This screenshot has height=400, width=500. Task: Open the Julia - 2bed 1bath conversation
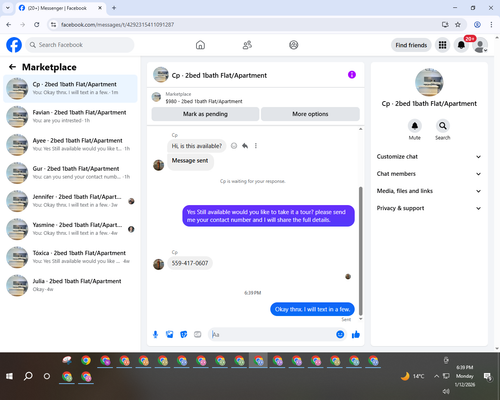(70, 285)
